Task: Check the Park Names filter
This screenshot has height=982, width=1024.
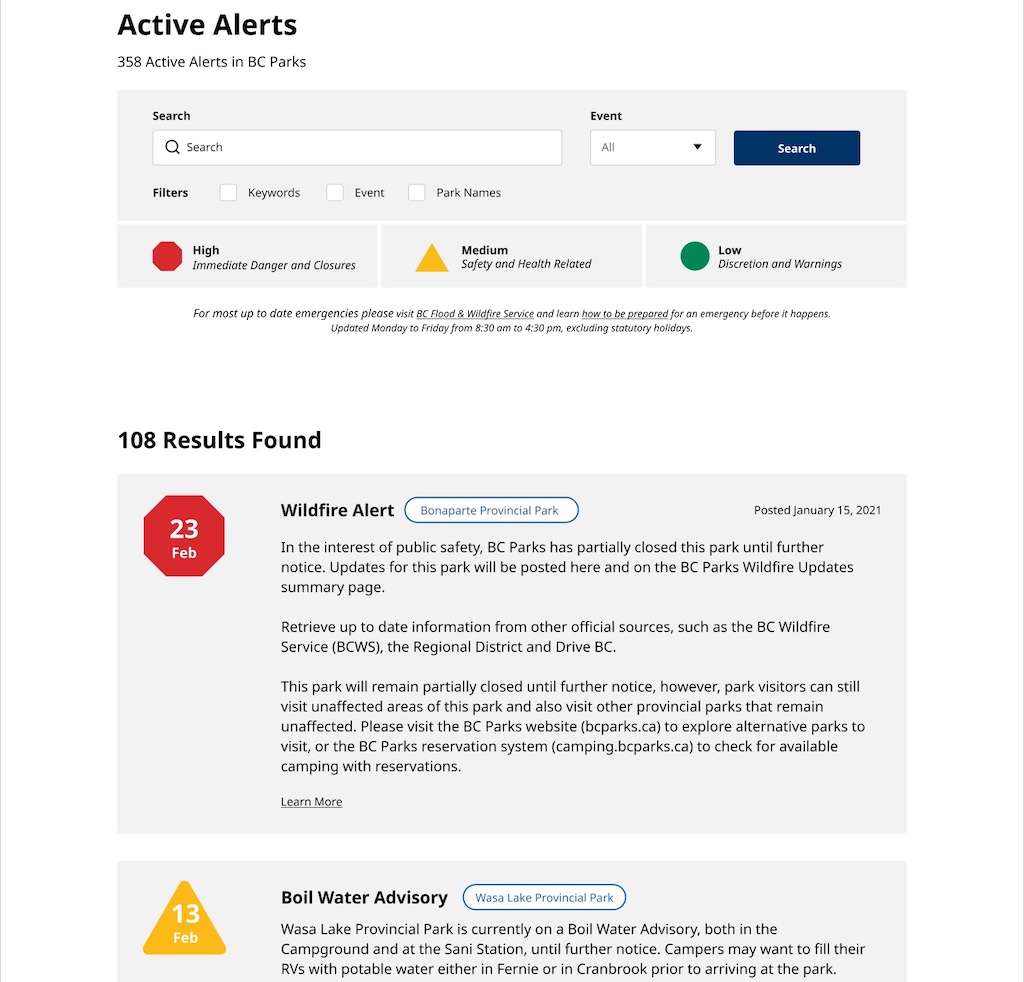Action: tap(417, 193)
